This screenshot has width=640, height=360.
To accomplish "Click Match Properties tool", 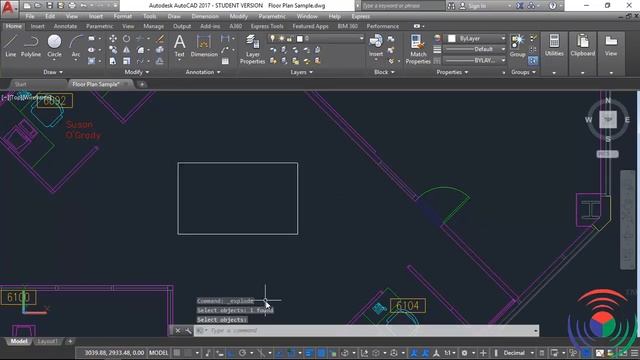I will pyautogui.click(x=418, y=49).
